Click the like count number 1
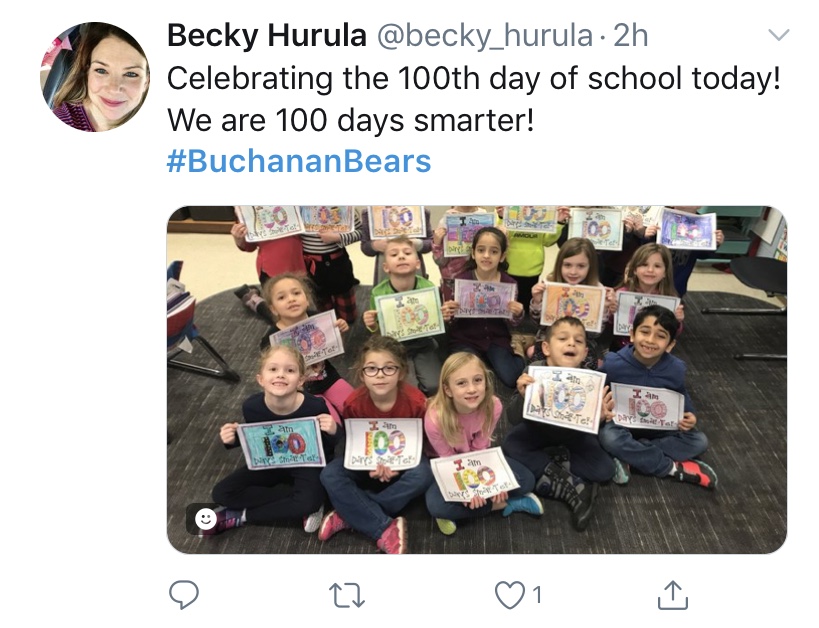The image size is (819, 628). click(x=537, y=595)
